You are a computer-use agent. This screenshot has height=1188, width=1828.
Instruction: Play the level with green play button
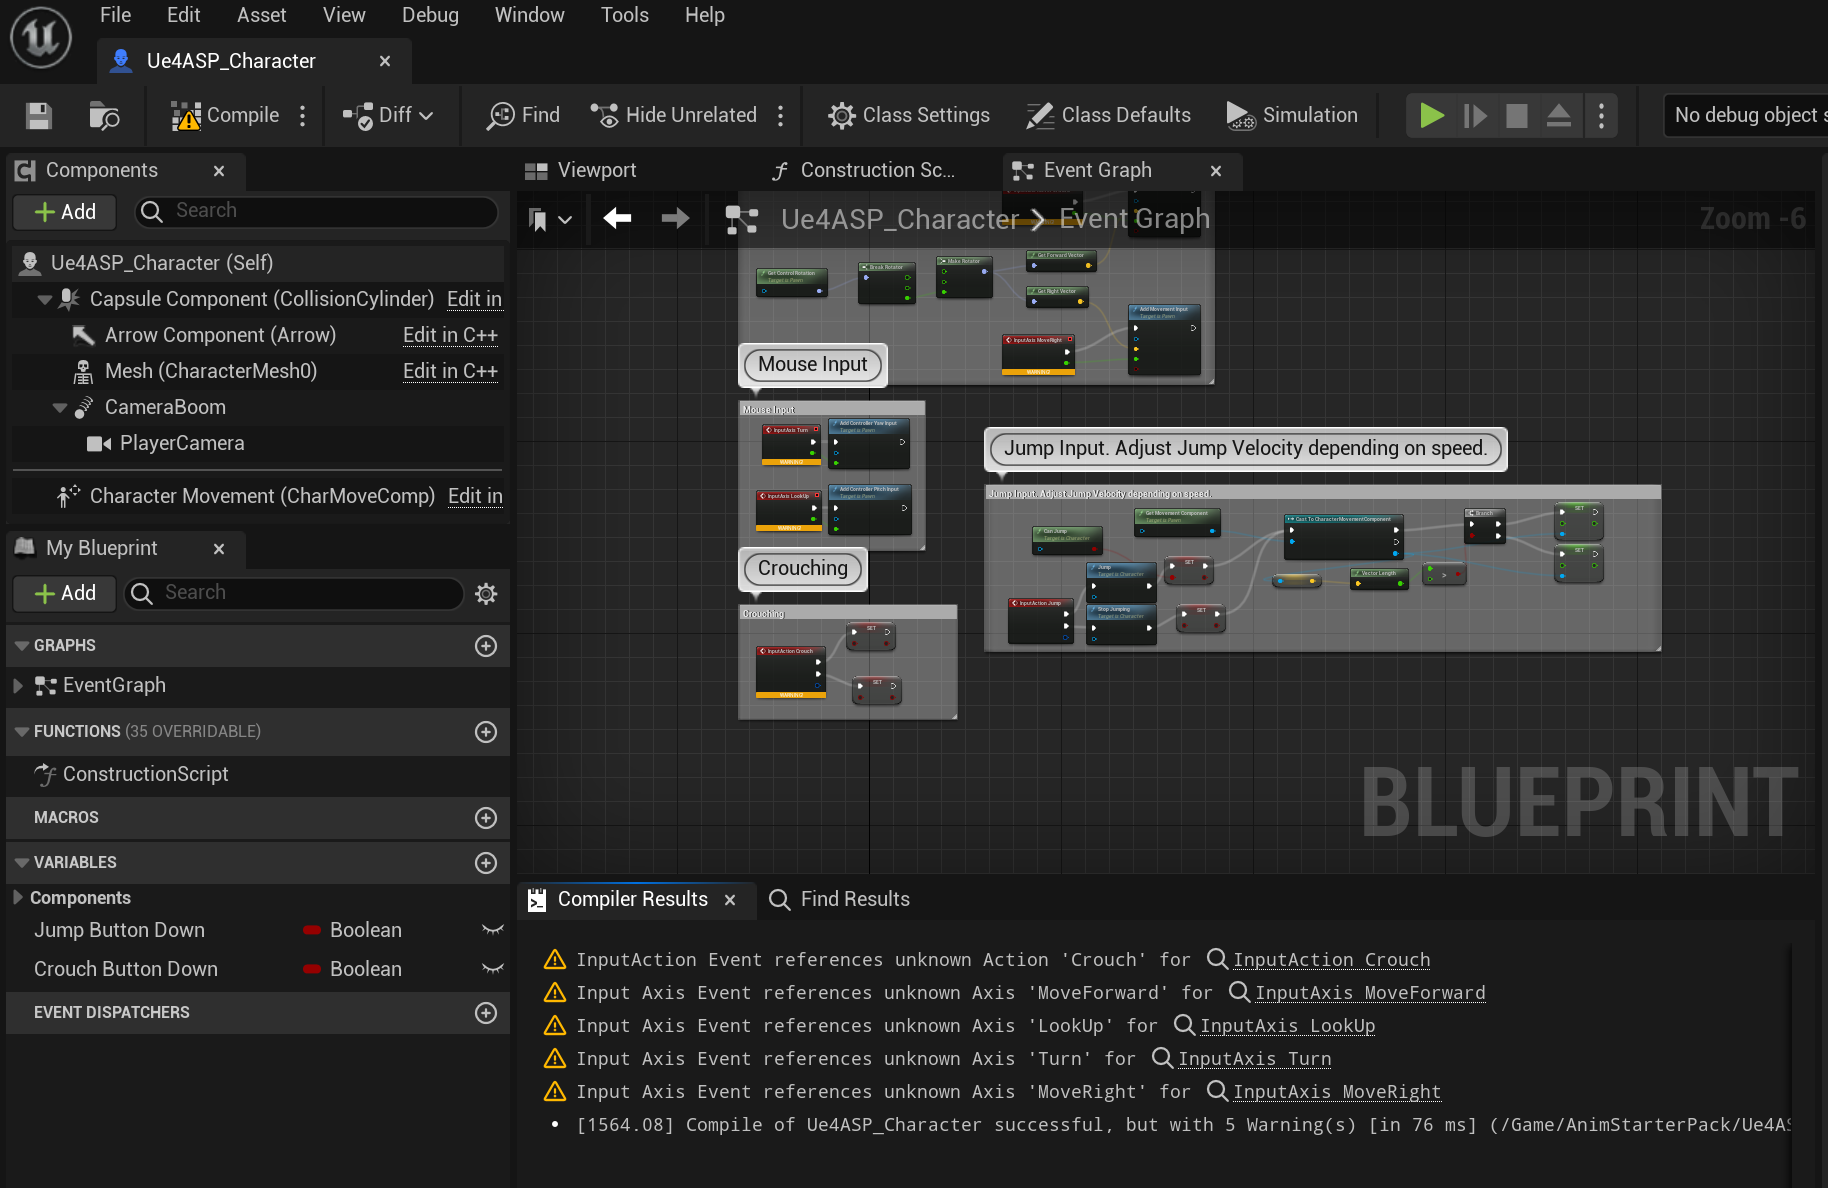[1431, 116]
